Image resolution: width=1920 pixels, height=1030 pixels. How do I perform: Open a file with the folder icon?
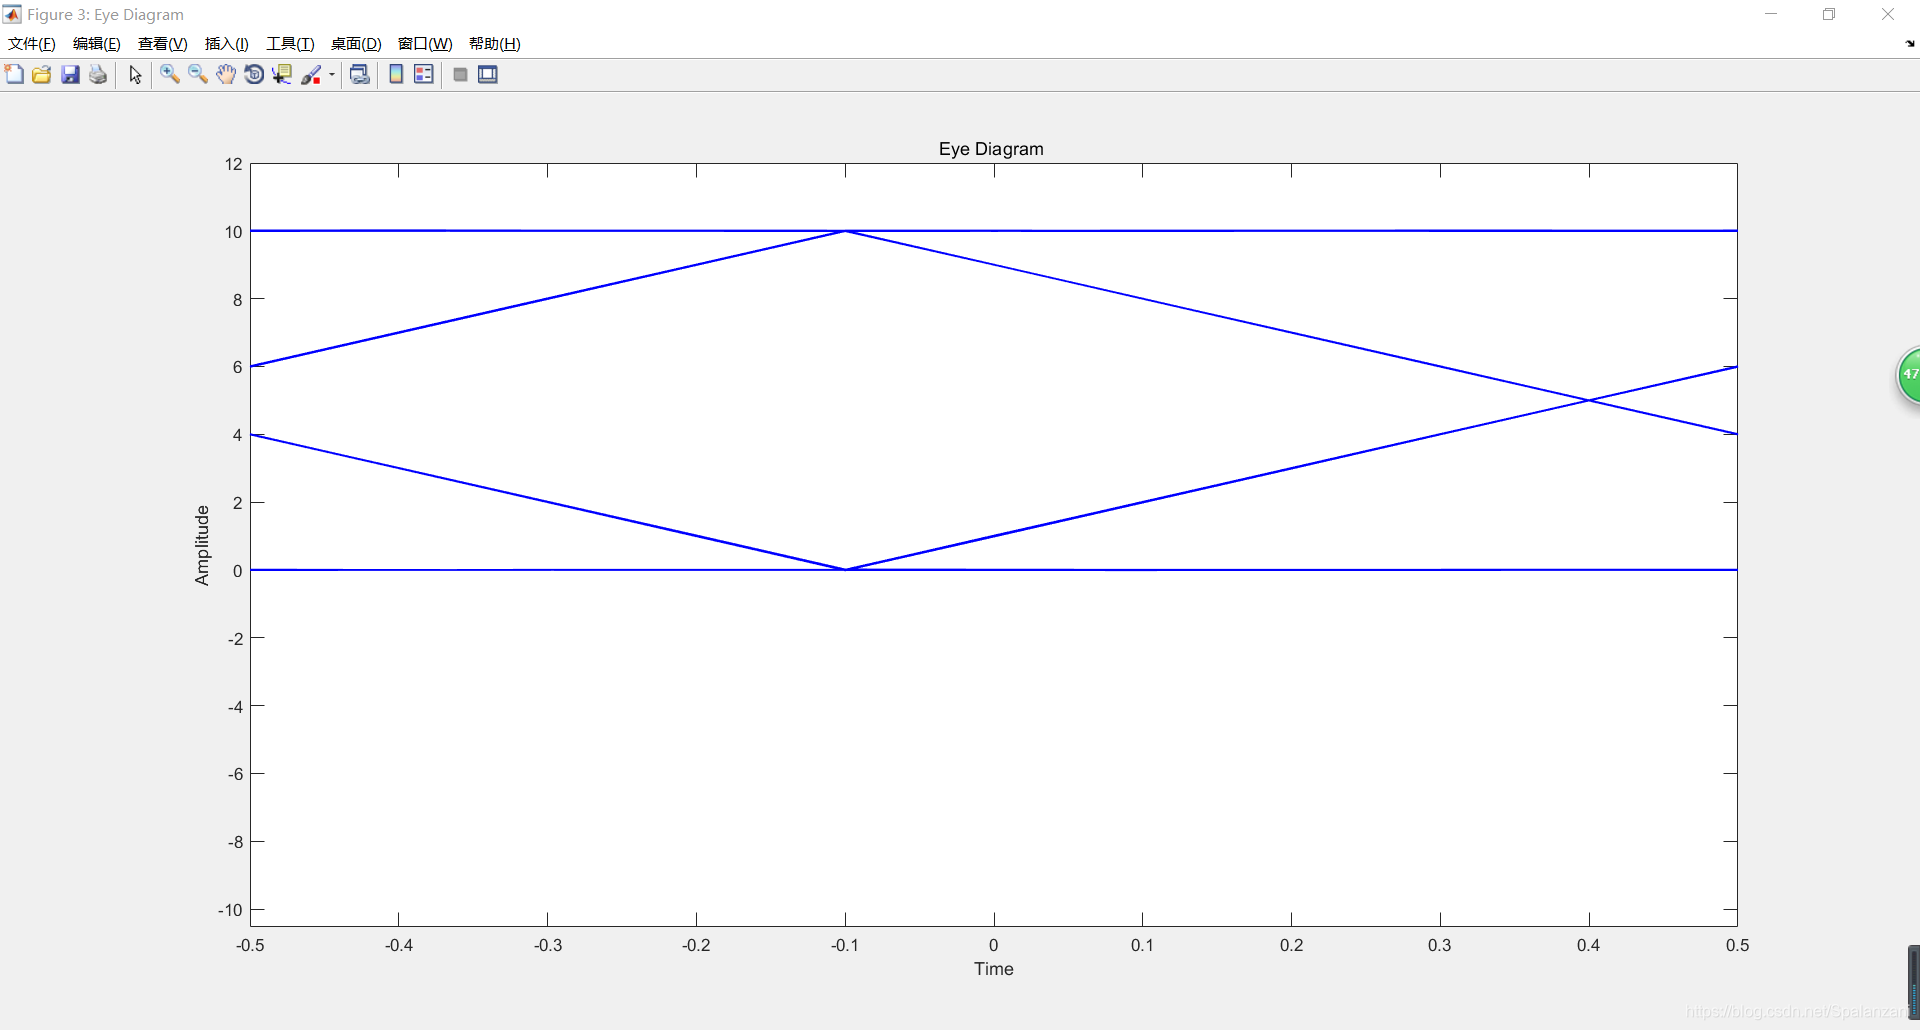tap(42, 75)
